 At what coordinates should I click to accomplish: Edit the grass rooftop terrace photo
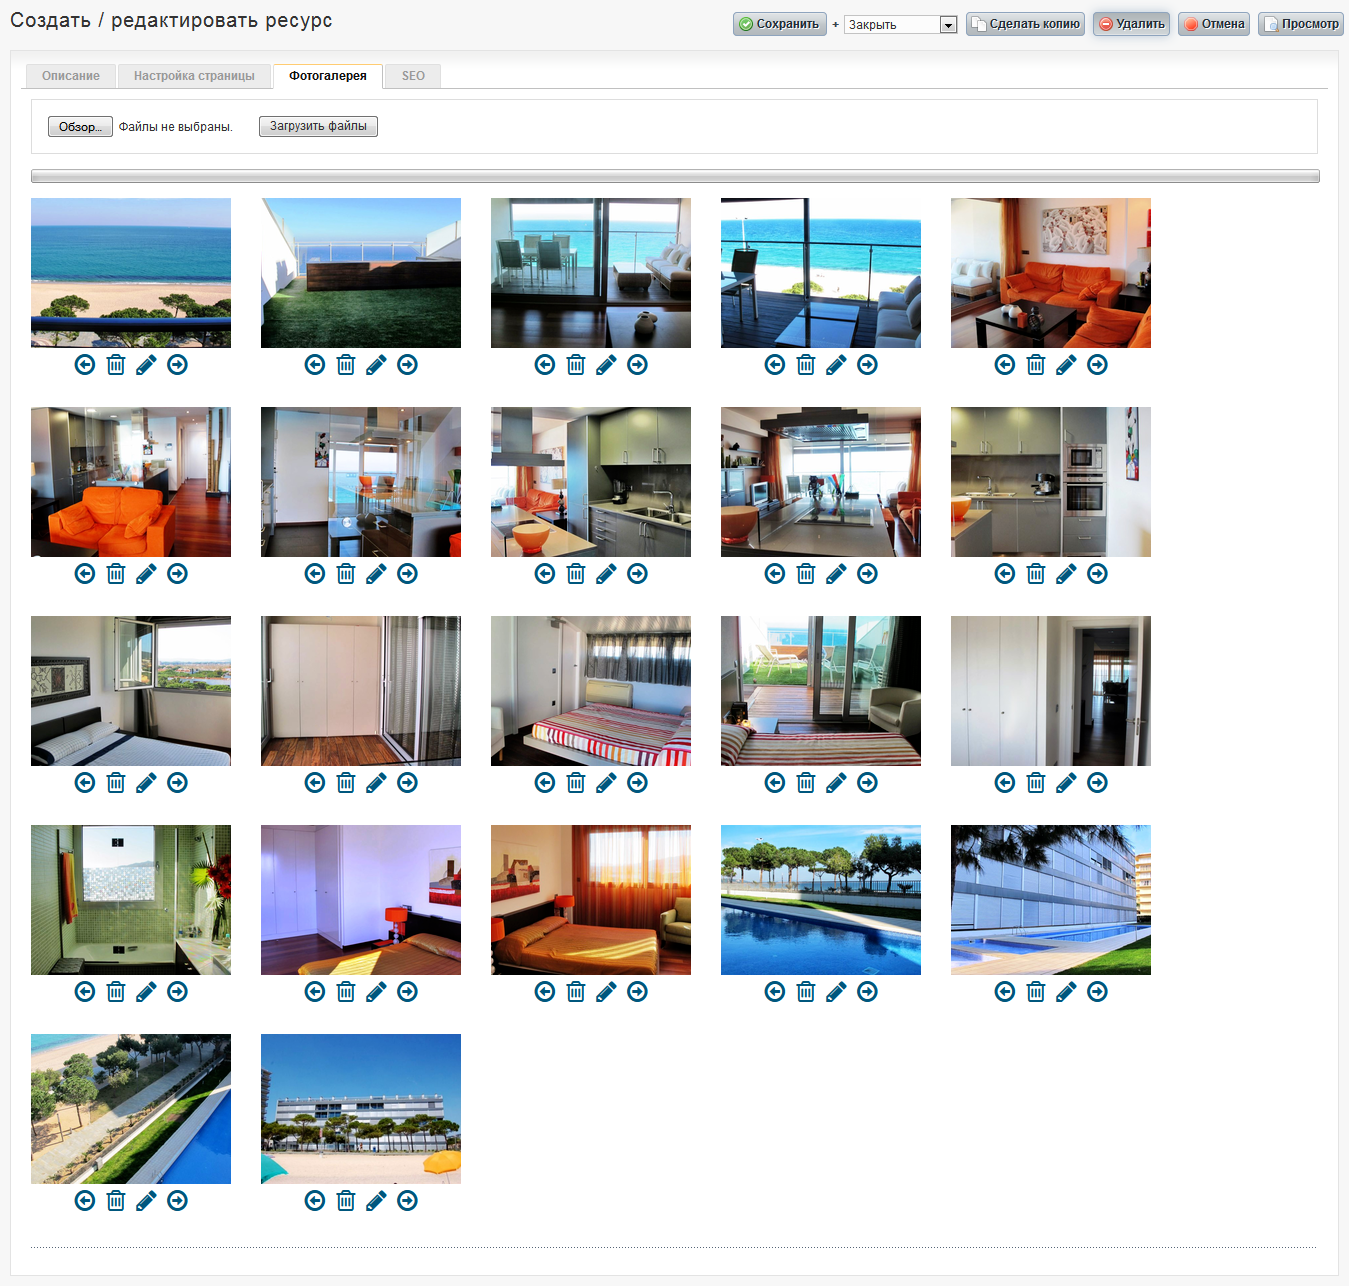[x=376, y=365]
